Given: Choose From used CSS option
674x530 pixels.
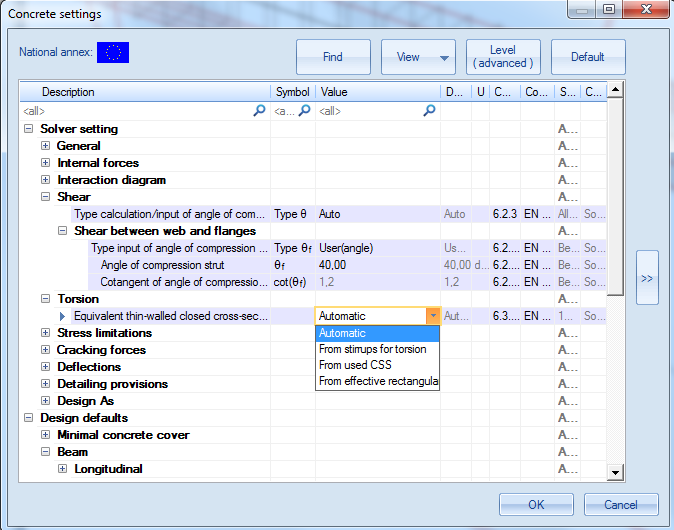Looking at the screenshot, I should point(377,365).
